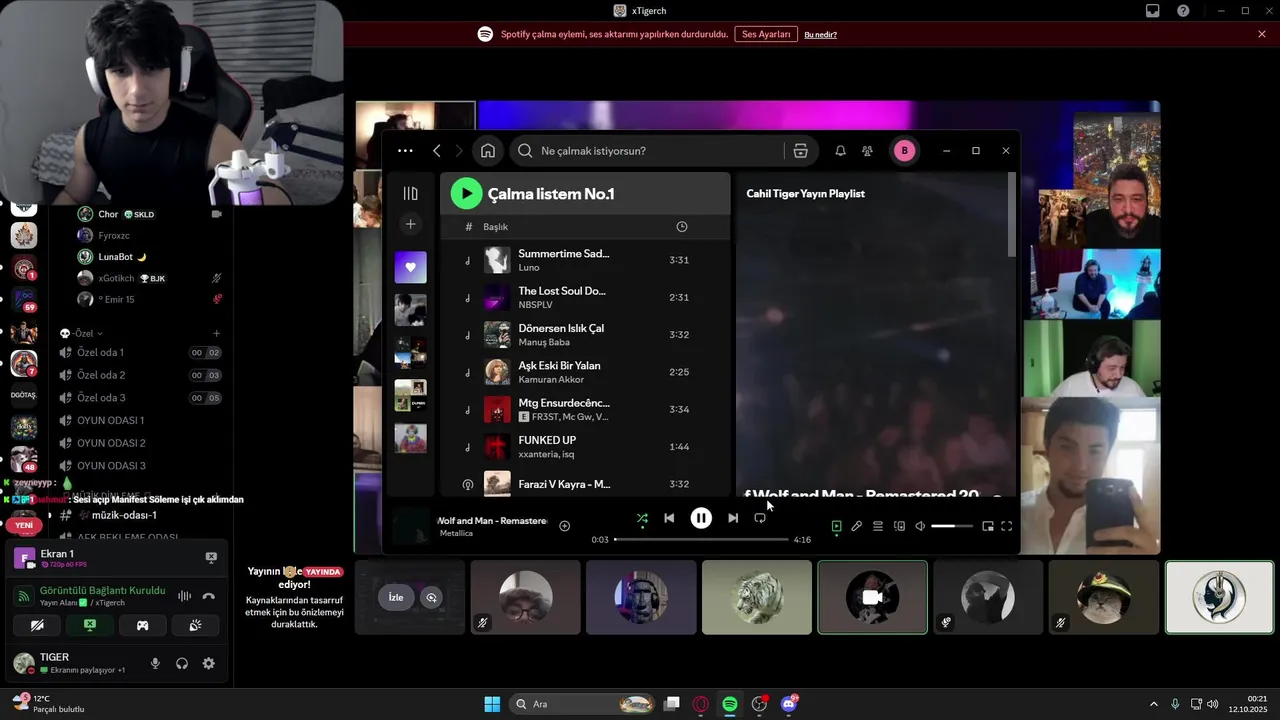Expand Spotify library sidebar

(410, 193)
